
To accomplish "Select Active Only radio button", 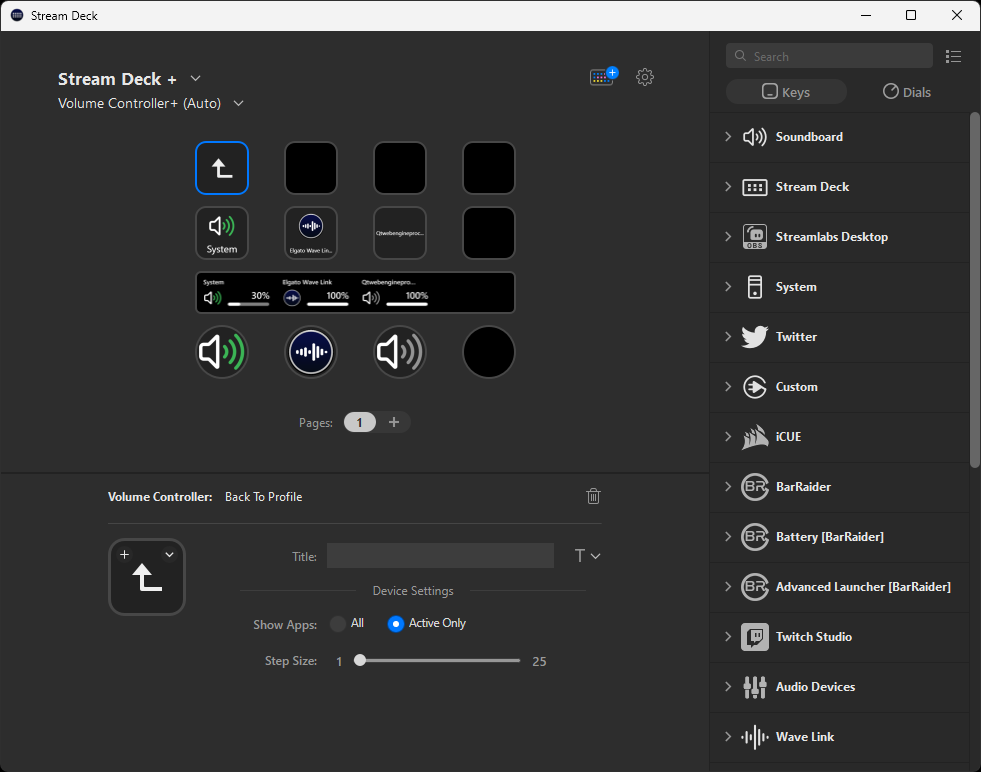I will click(x=396, y=624).
